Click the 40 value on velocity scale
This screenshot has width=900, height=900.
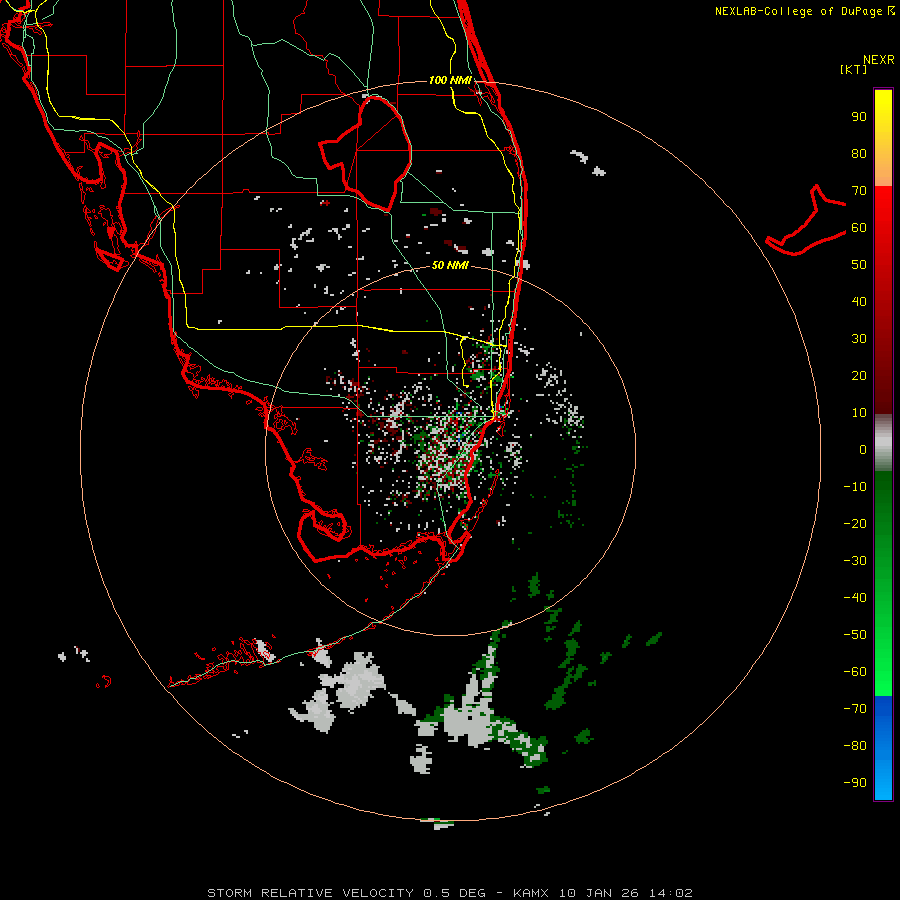click(x=859, y=301)
